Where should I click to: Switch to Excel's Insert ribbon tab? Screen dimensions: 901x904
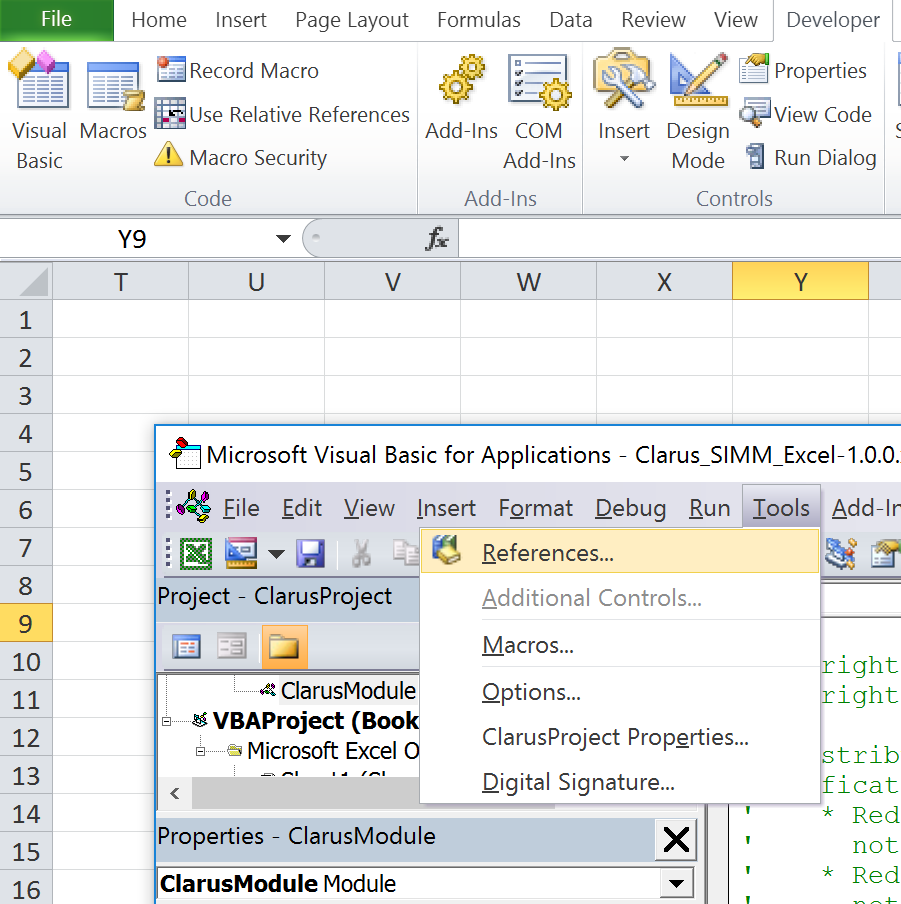click(241, 20)
